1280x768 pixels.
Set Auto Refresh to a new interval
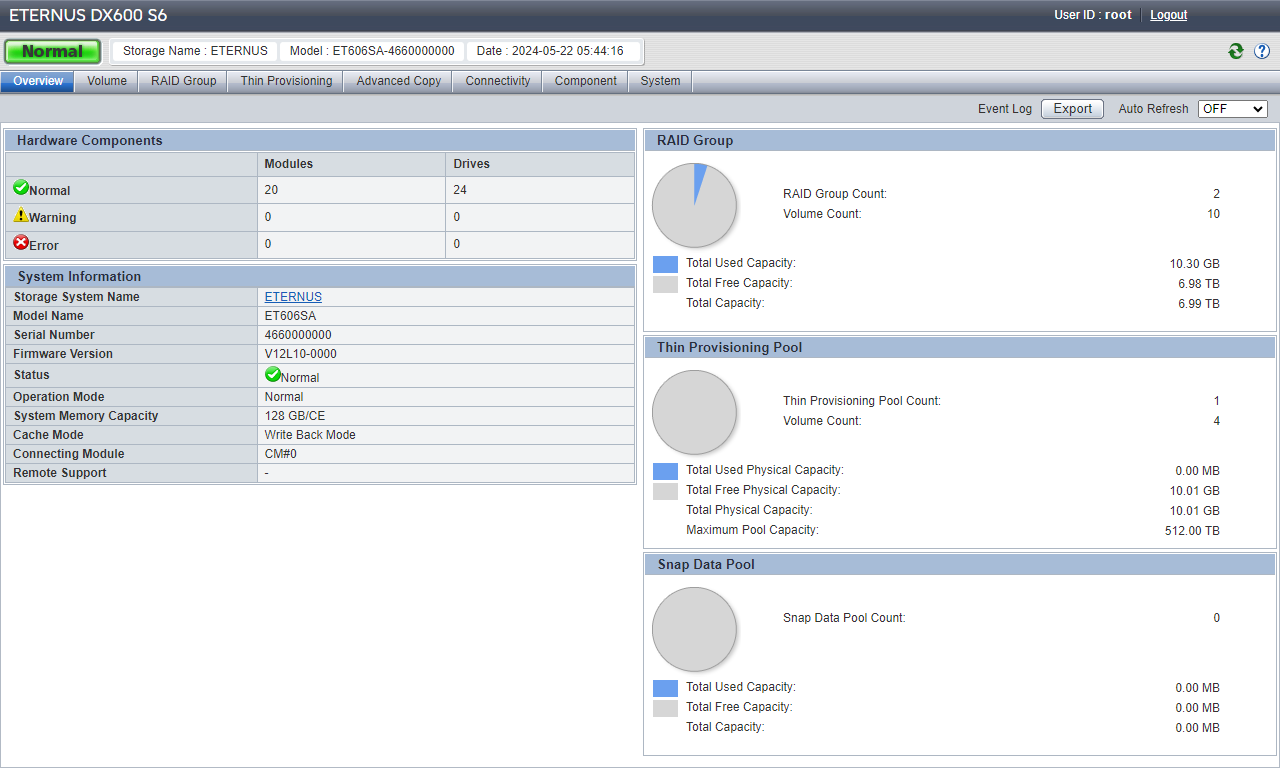click(x=1232, y=108)
